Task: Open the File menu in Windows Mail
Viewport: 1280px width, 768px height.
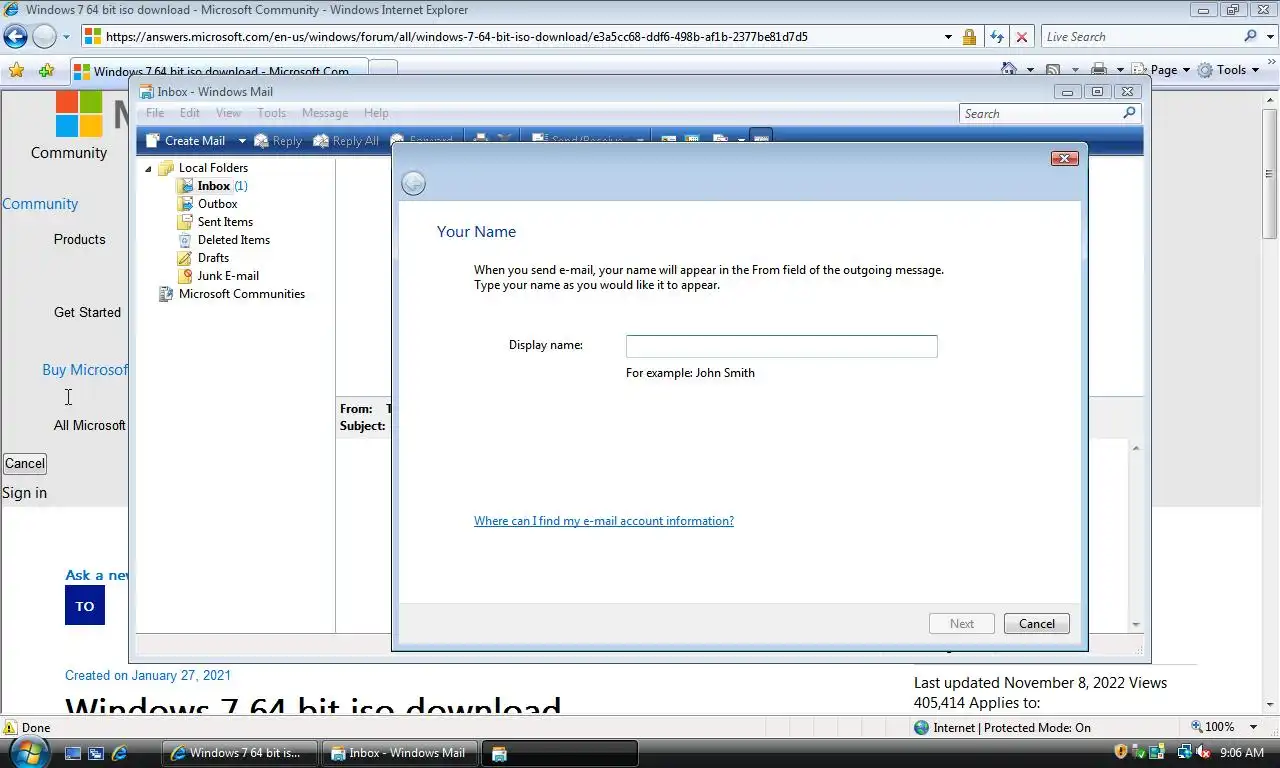Action: tap(155, 113)
